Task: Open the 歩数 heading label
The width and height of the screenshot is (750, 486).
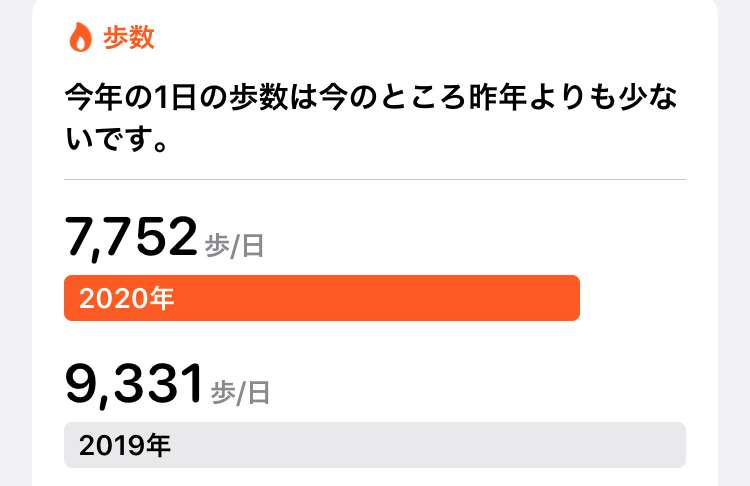Action: pyautogui.click(x=129, y=37)
